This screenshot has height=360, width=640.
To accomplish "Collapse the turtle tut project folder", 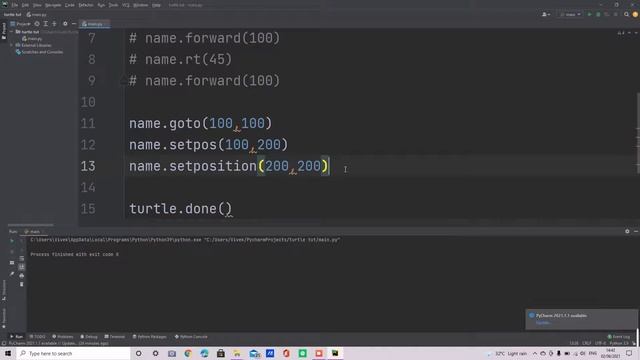I will pos(12,31).
